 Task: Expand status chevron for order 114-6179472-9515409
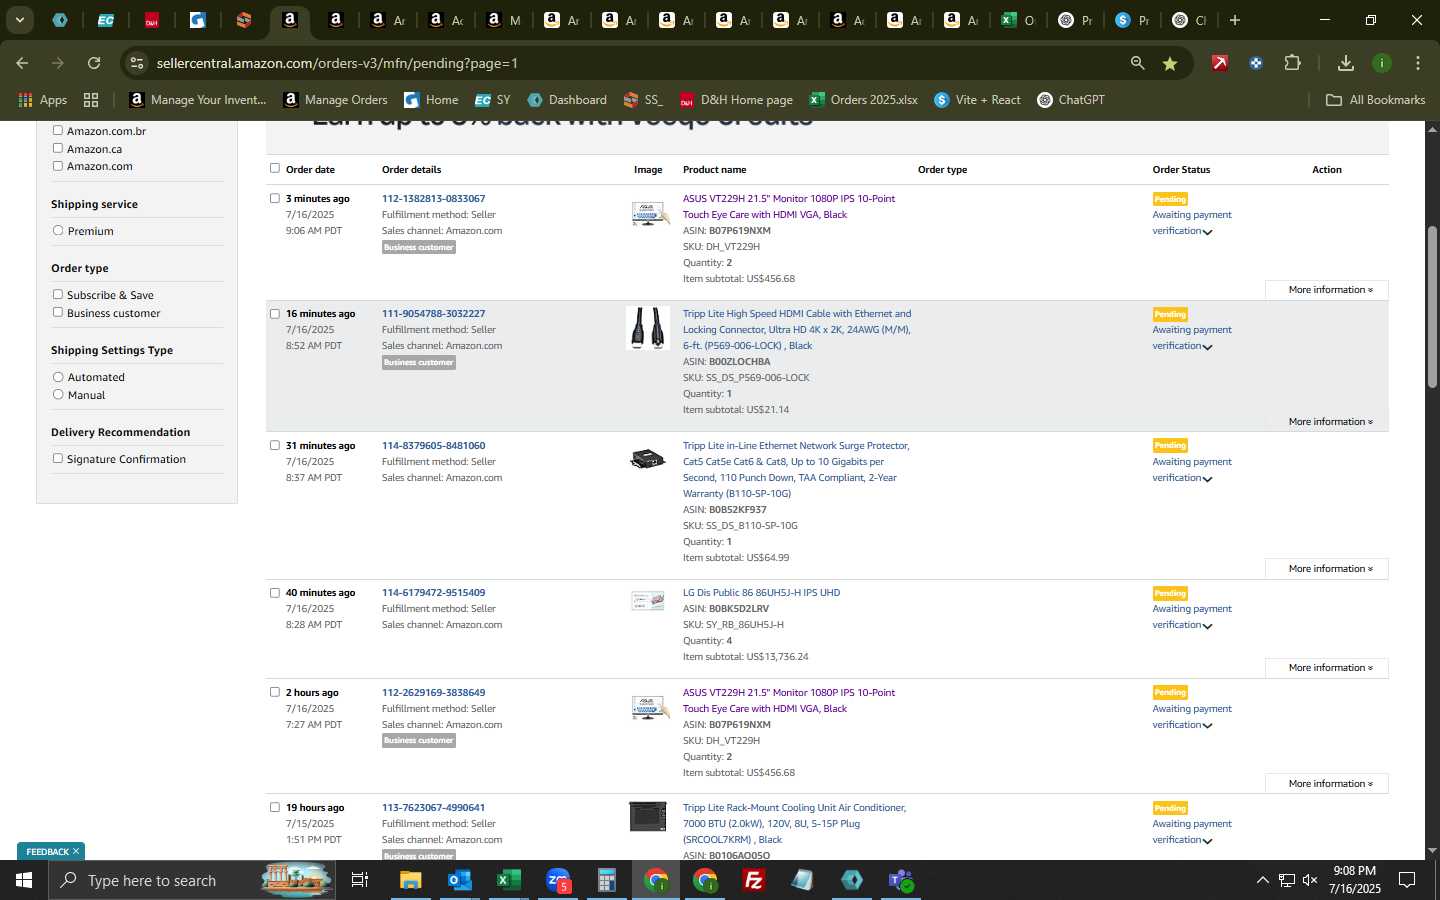[x=1208, y=626]
